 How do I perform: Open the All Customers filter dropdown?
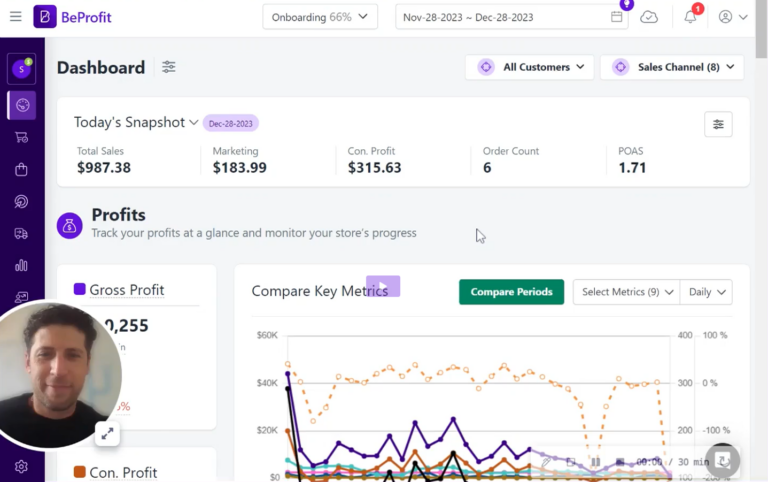click(x=529, y=67)
